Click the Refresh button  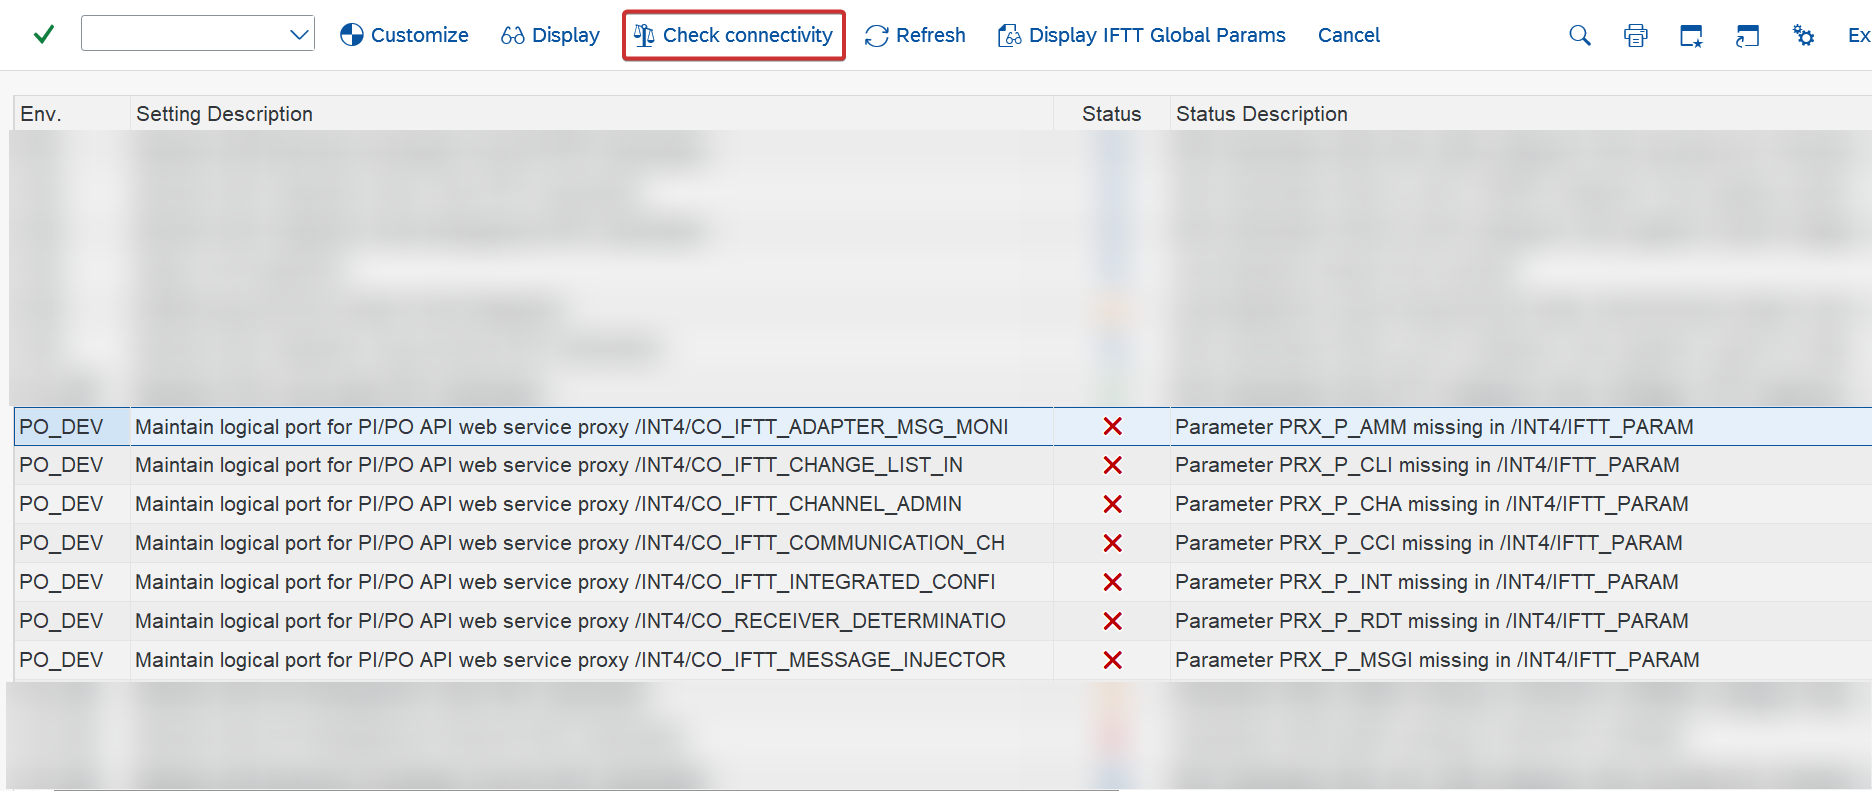point(915,35)
